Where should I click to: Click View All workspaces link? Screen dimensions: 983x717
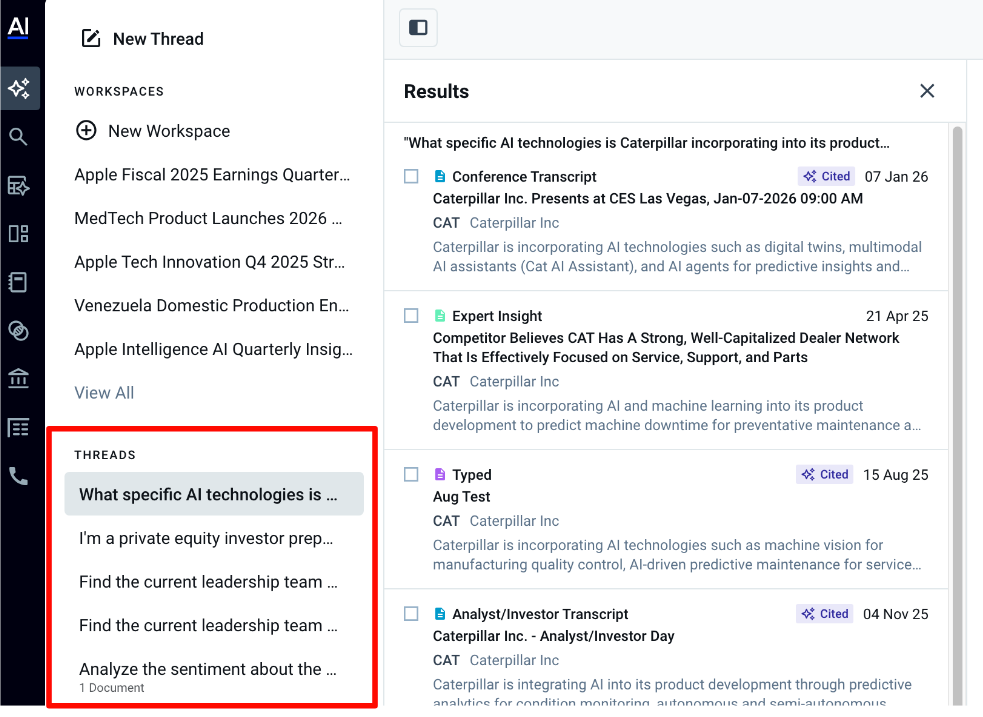[104, 393]
